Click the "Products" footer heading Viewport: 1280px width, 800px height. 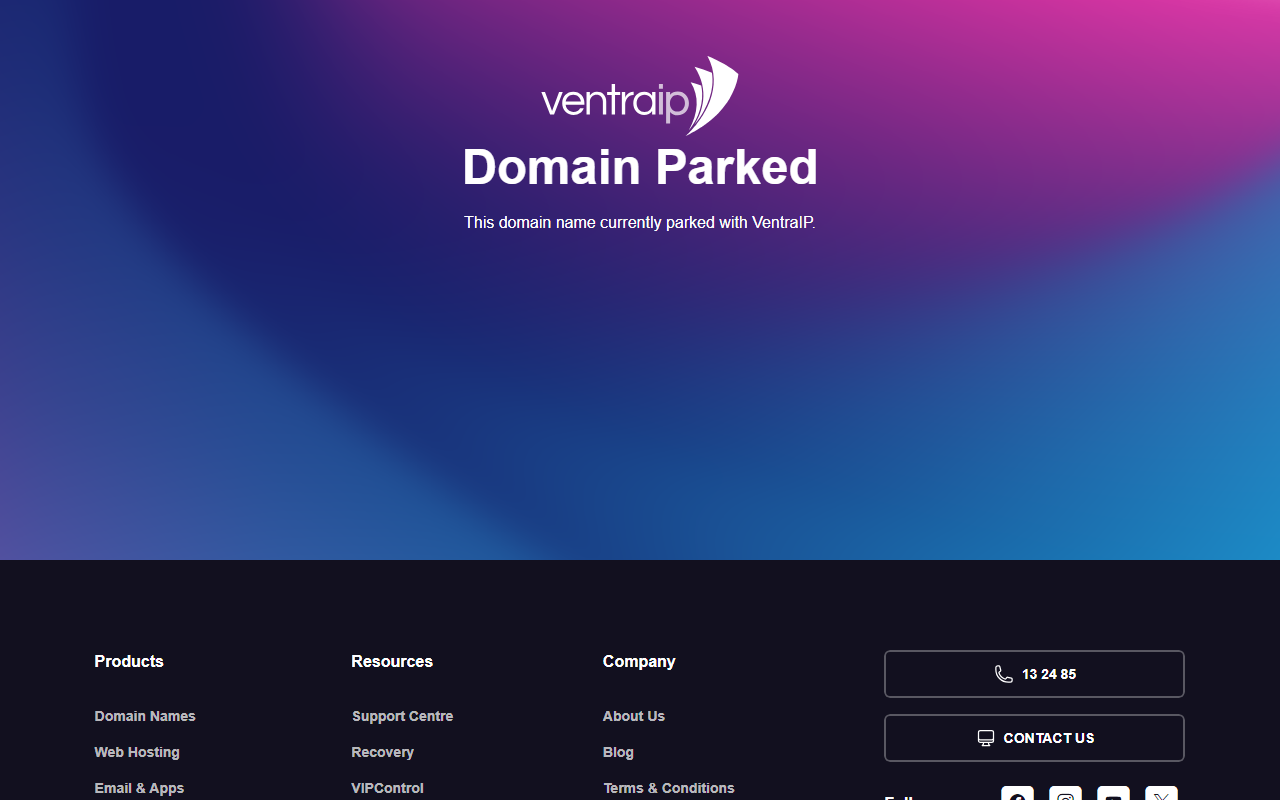click(x=129, y=661)
